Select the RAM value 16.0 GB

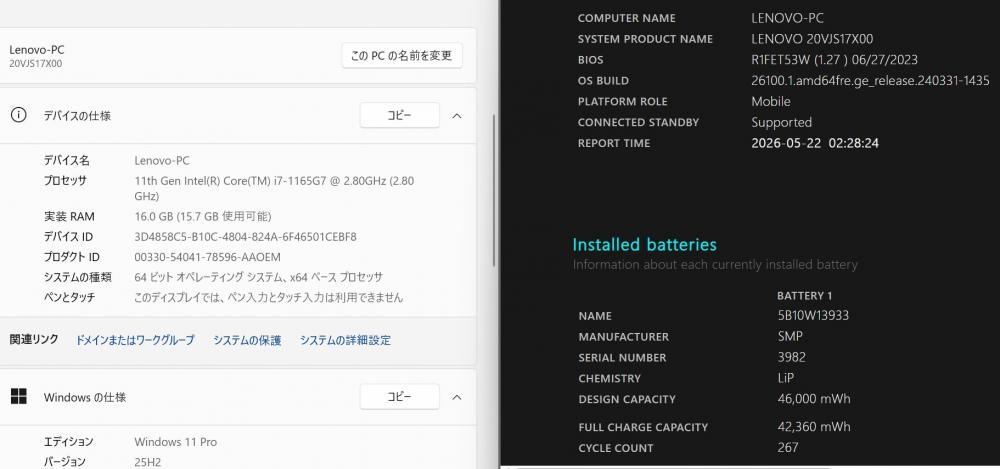pos(203,217)
